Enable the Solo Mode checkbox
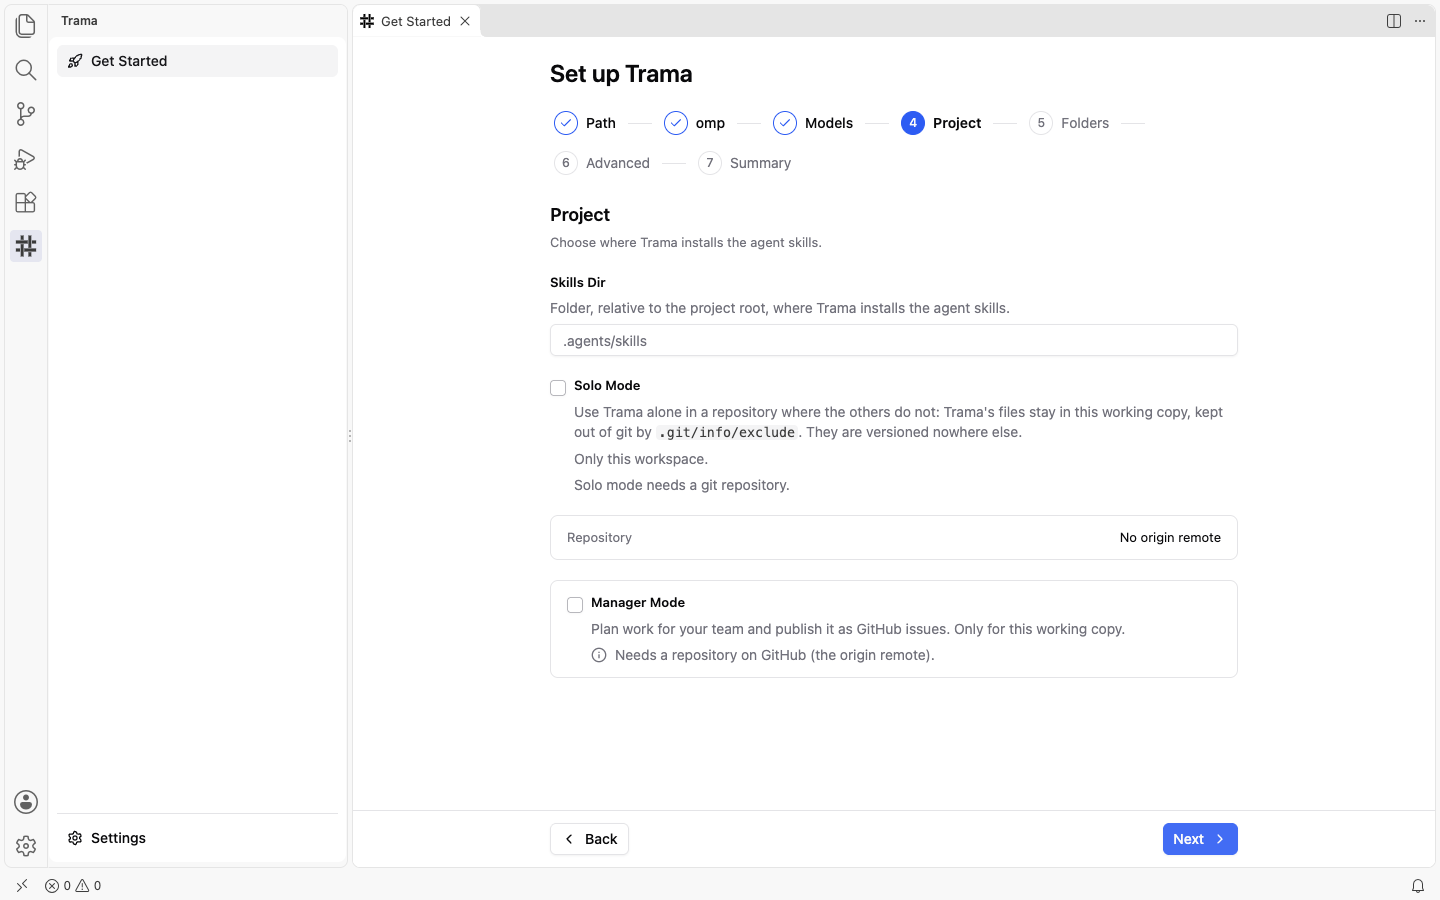 pyautogui.click(x=558, y=388)
